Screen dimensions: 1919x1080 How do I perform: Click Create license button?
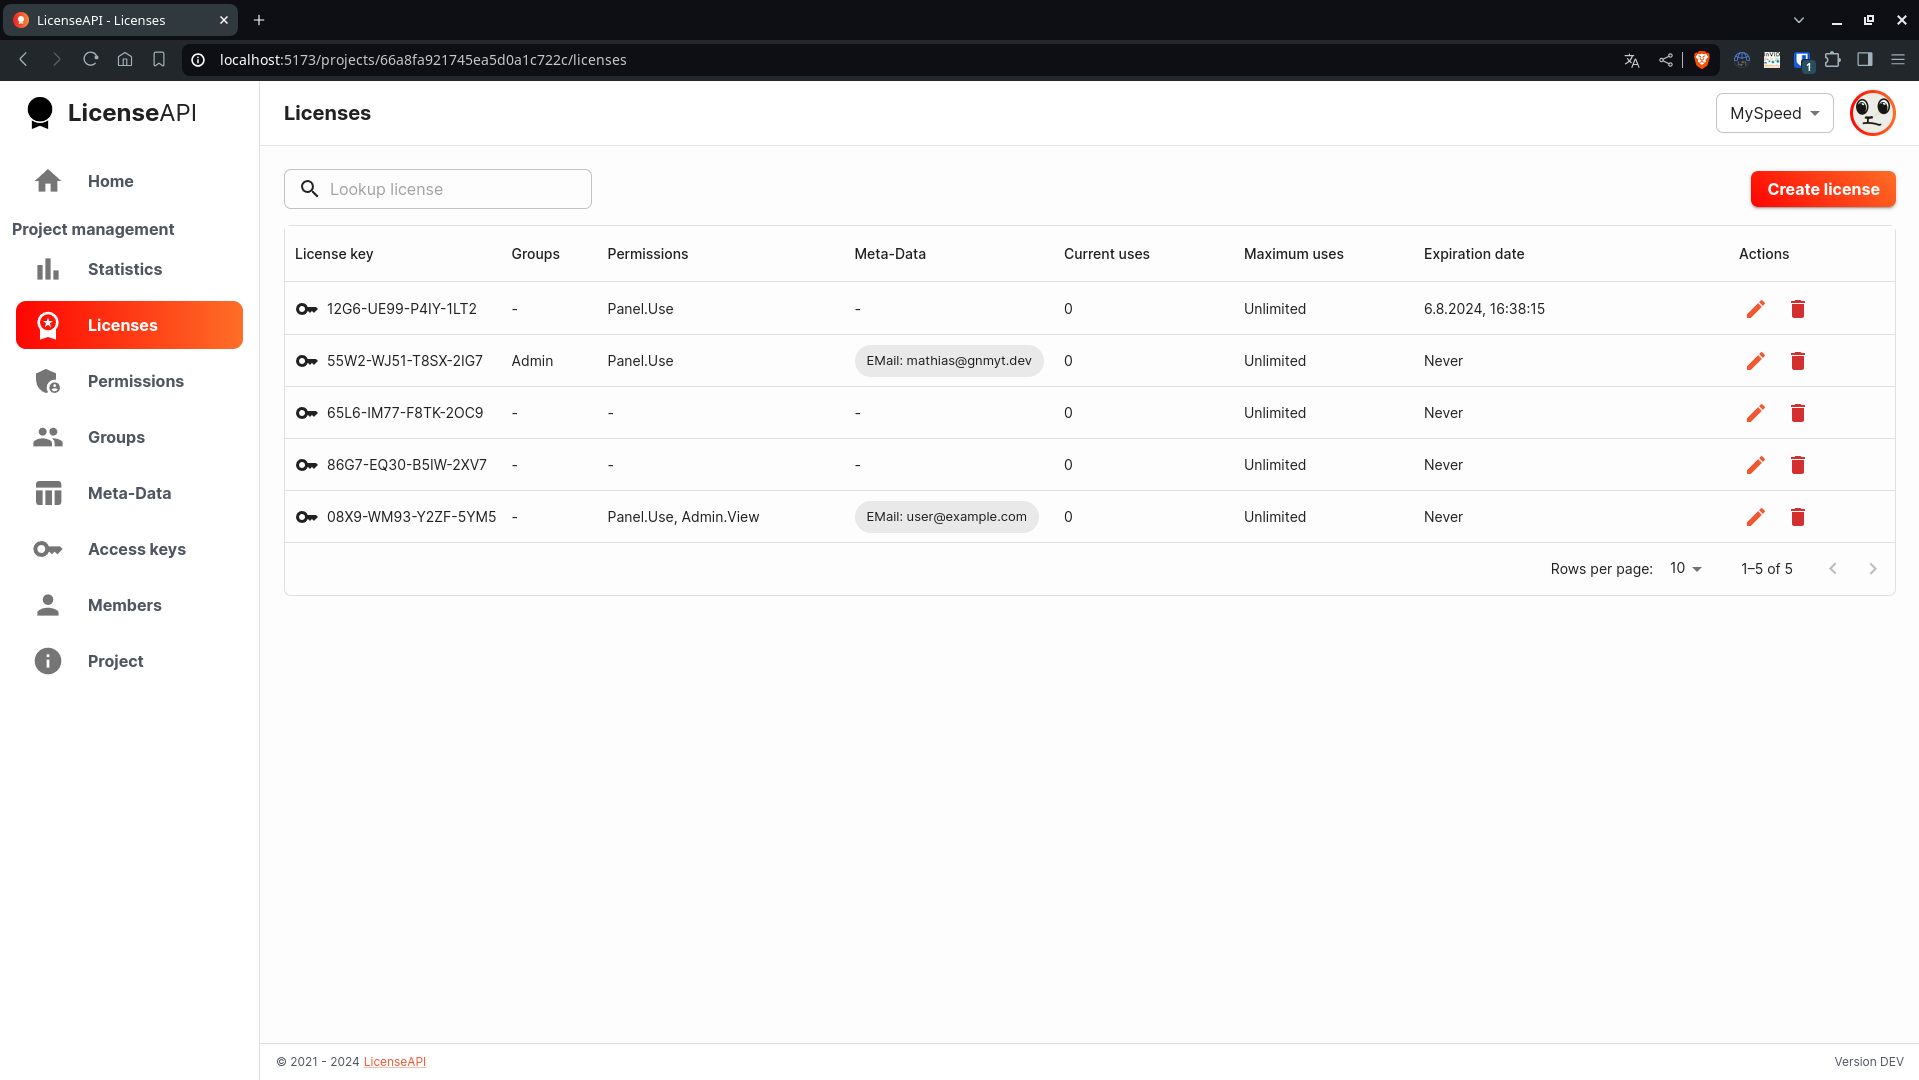(1823, 189)
